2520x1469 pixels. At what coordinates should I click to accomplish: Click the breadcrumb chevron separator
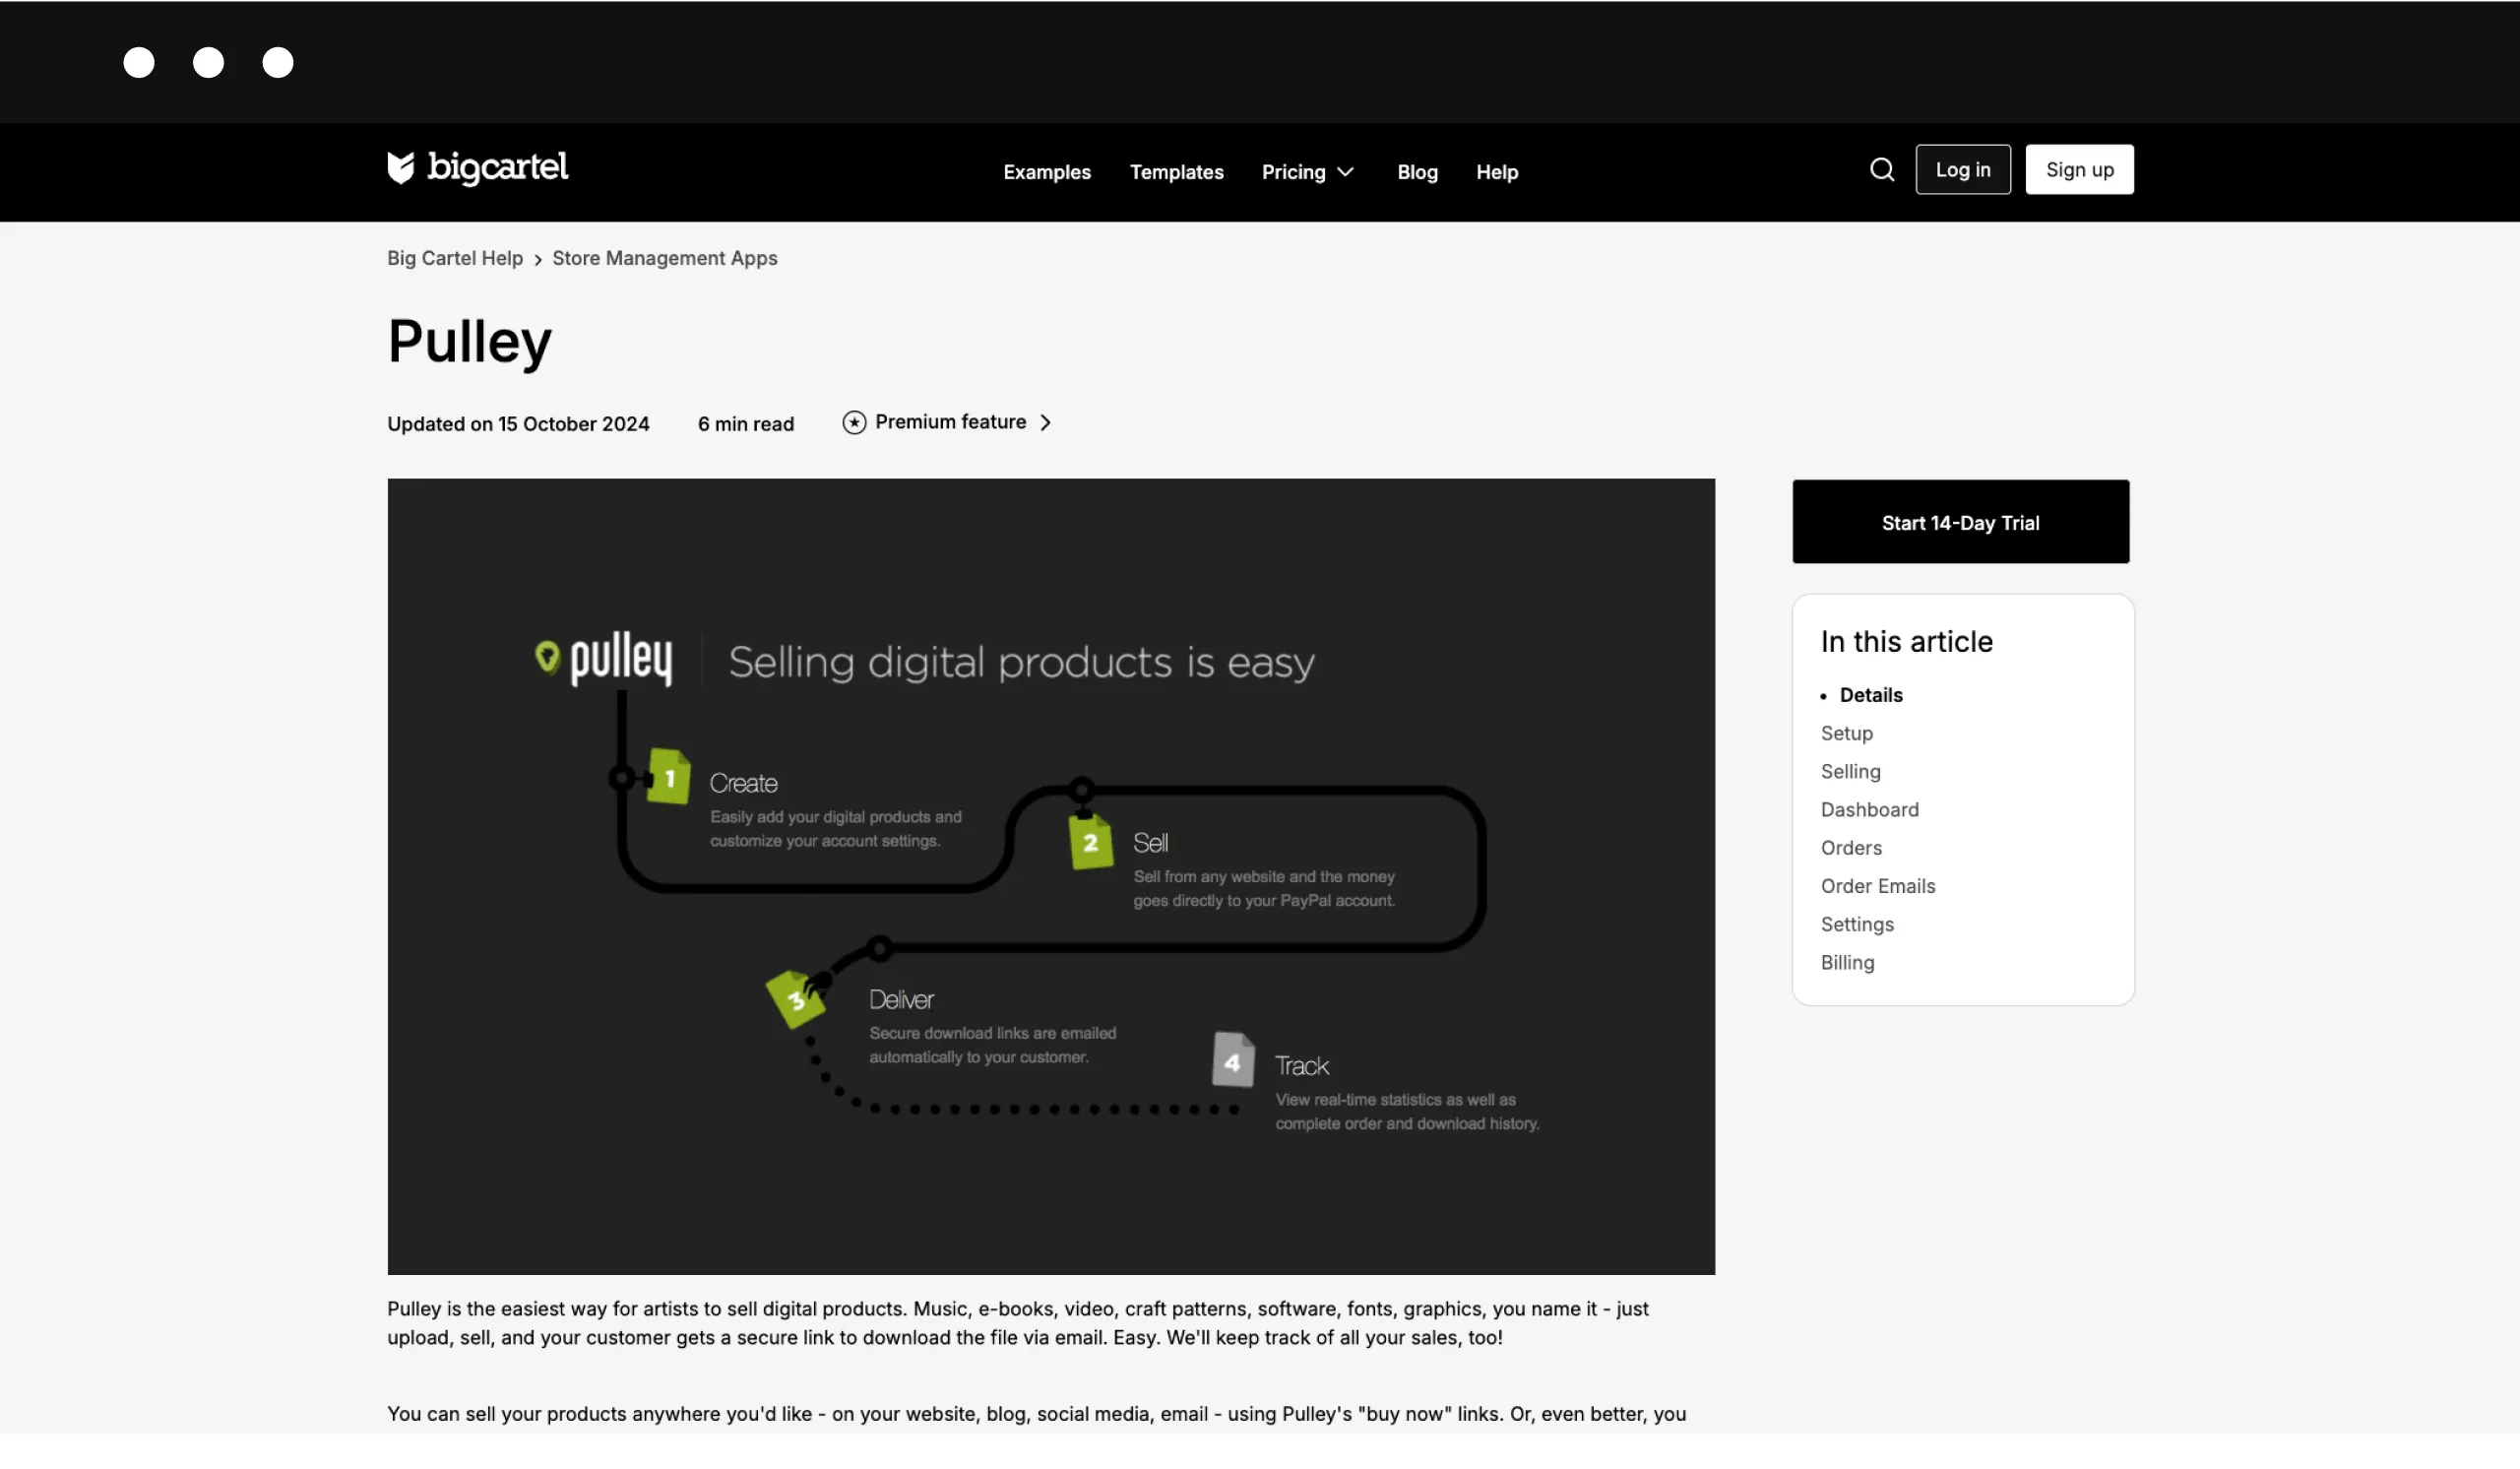[x=537, y=260]
